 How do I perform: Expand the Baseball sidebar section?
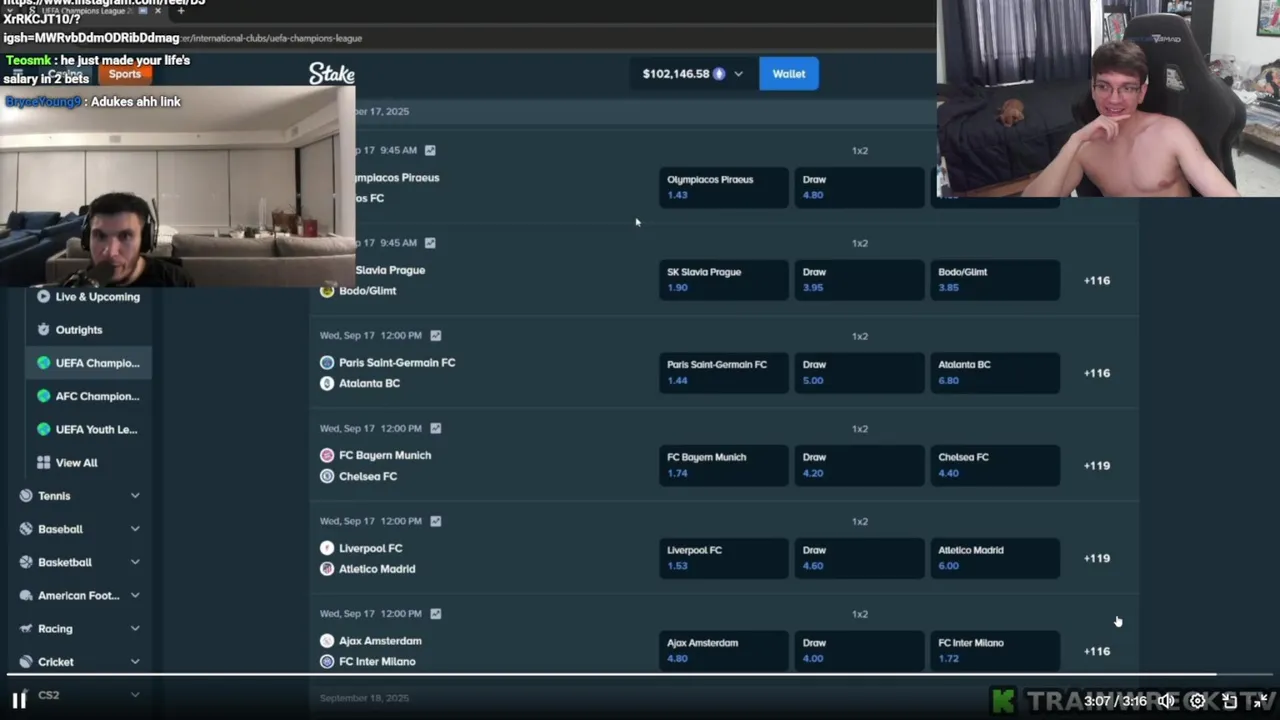coord(135,529)
